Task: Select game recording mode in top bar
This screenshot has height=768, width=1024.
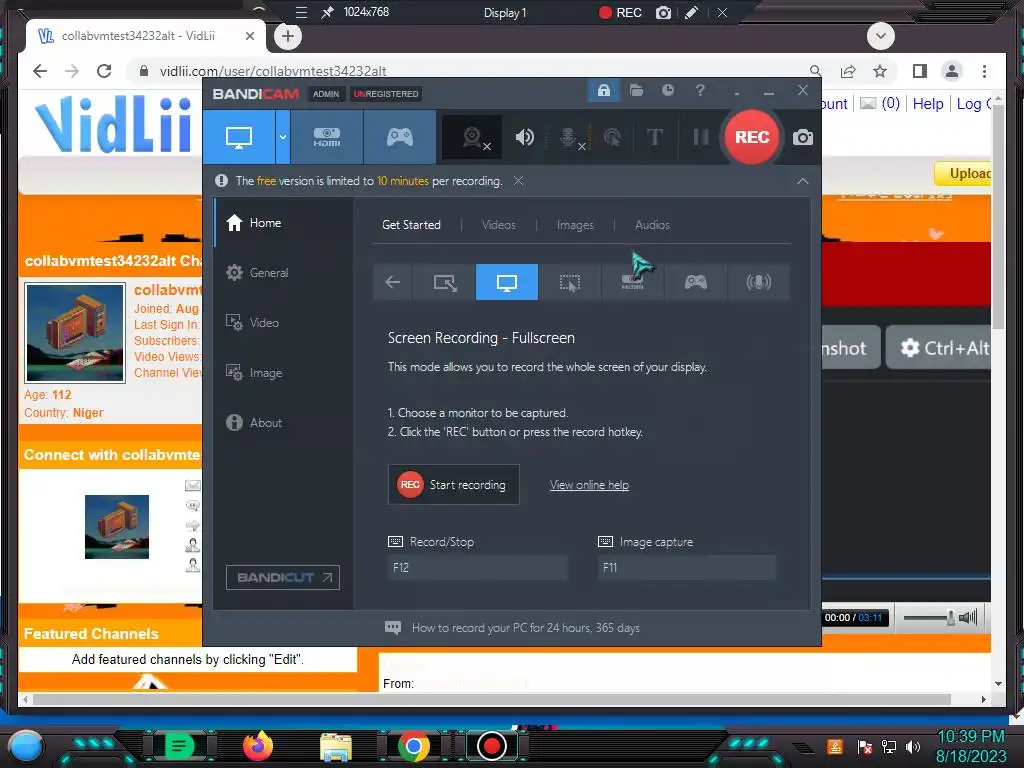Action: 400,137
